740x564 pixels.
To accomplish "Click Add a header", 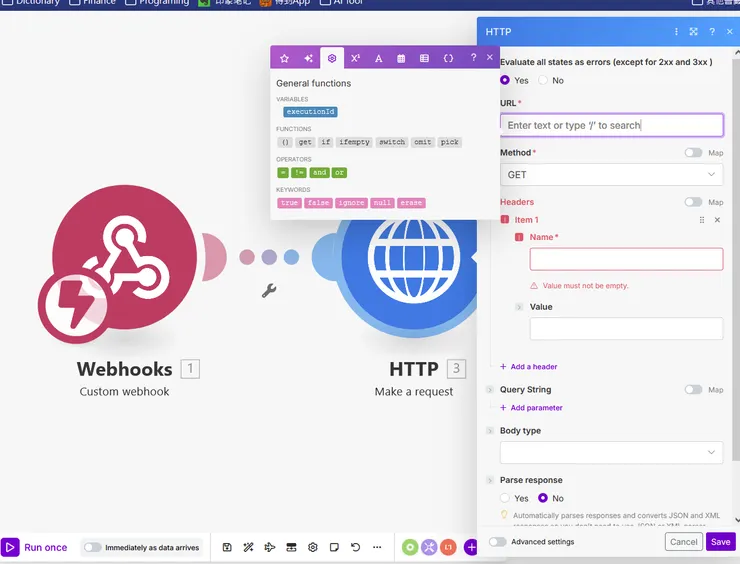I will click(x=529, y=367).
